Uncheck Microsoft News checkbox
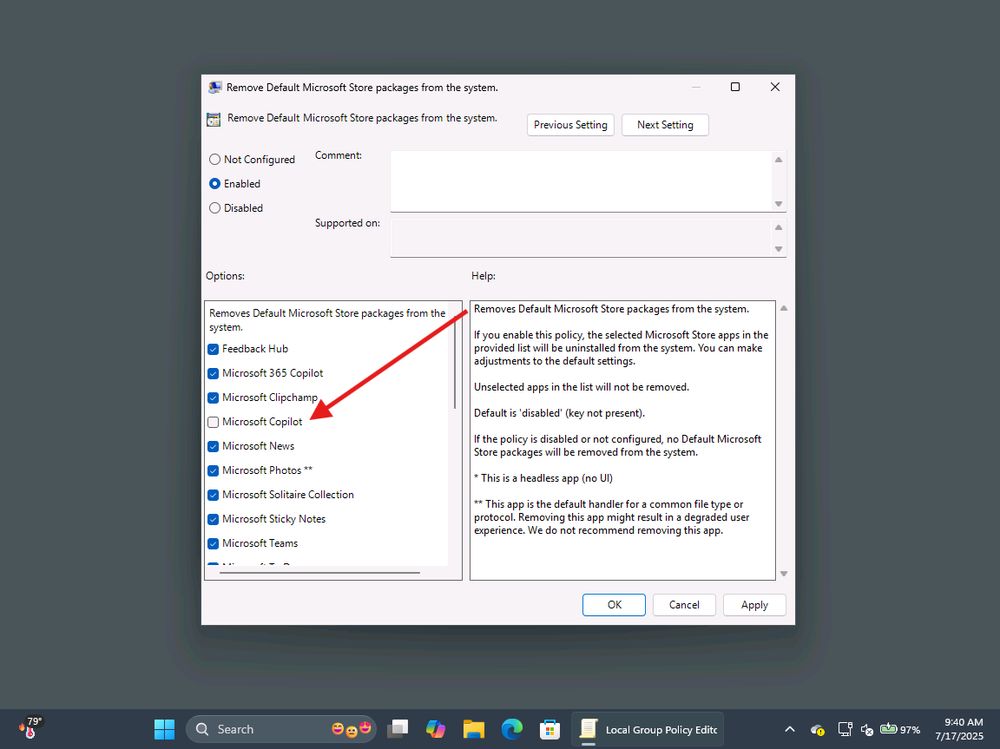This screenshot has width=1000, height=749. [214, 446]
